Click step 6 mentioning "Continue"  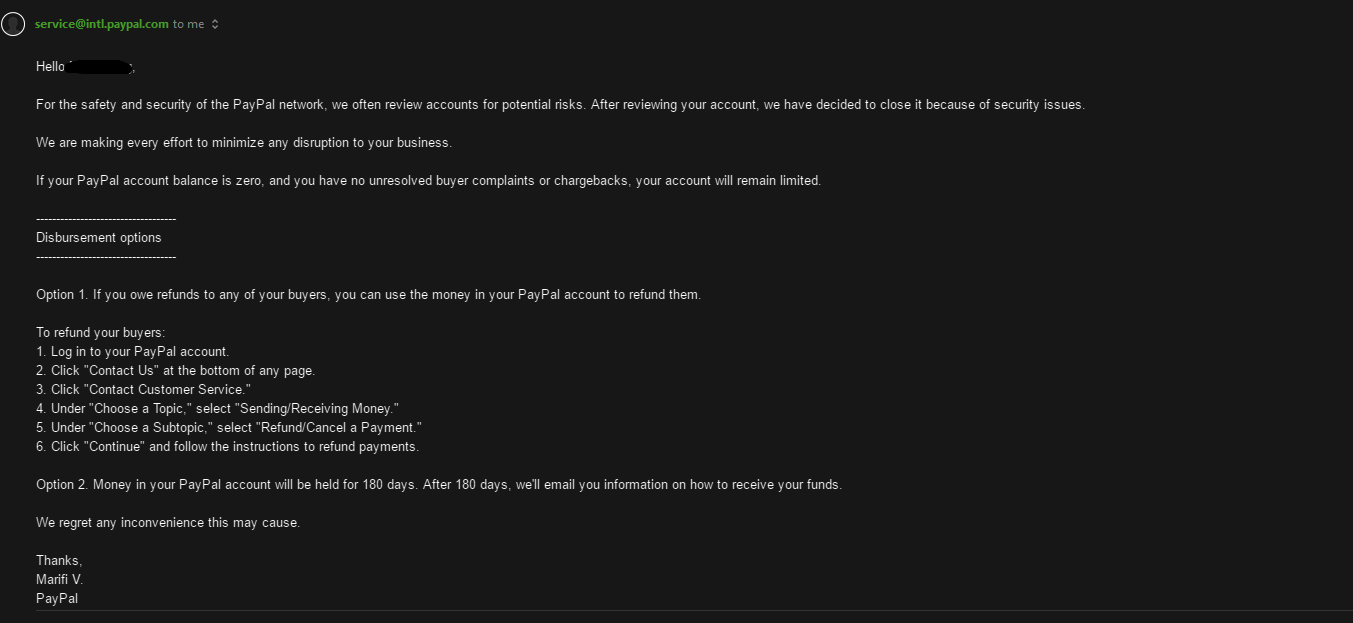click(227, 447)
